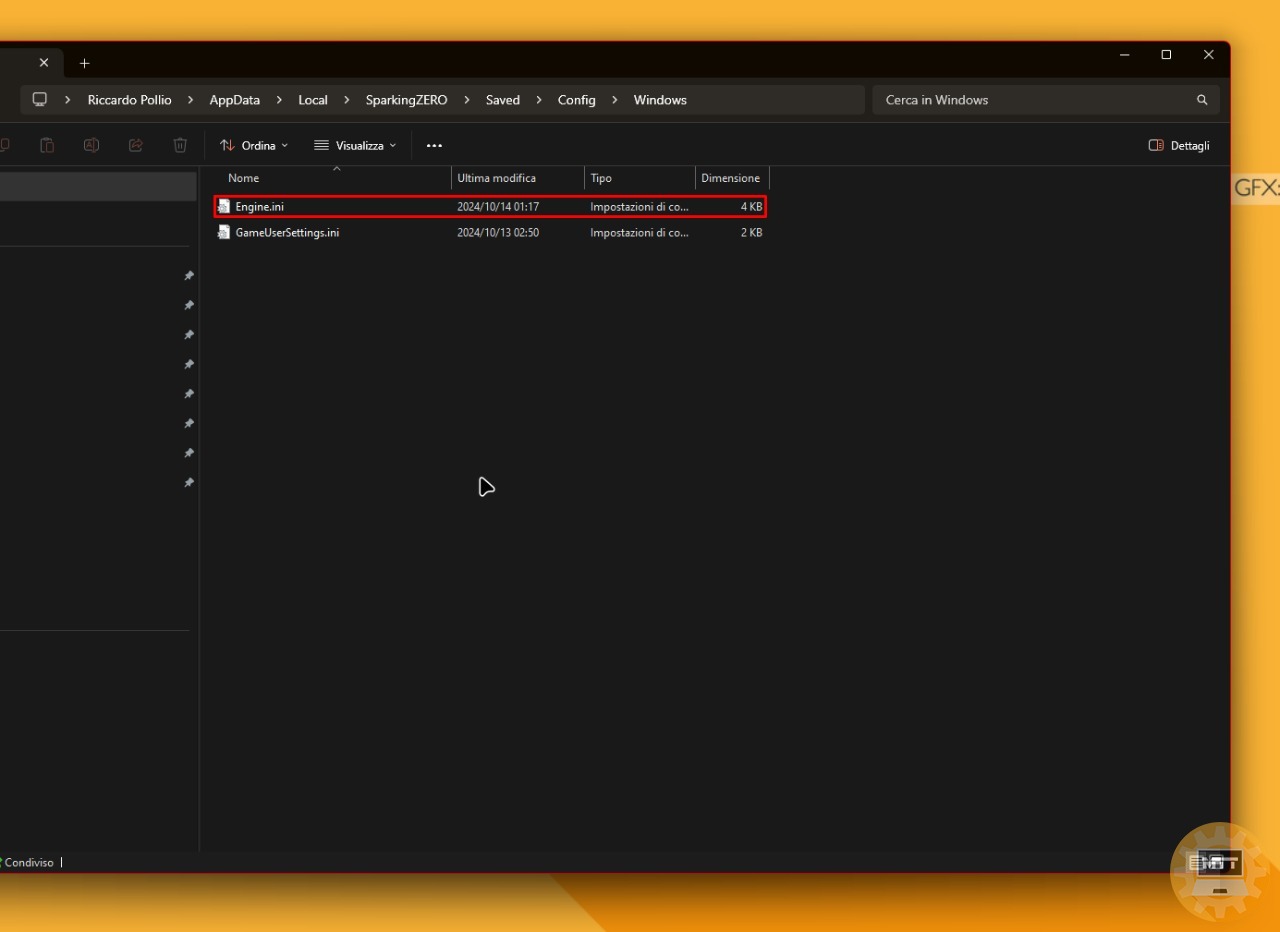The image size is (1280, 932).
Task: Sort by Ultima modifica column header
Action: pyautogui.click(x=518, y=178)
